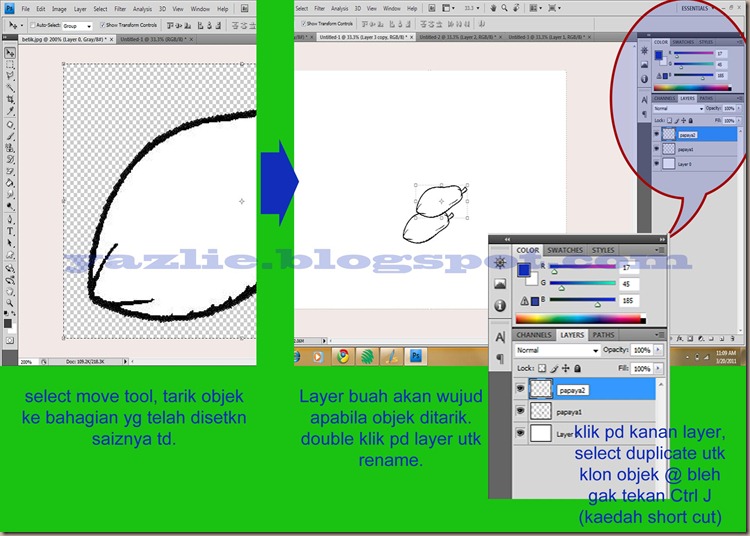Select the Eyedropper tool in toolbox
Screen dimensions: 750x536
point(10,111)
